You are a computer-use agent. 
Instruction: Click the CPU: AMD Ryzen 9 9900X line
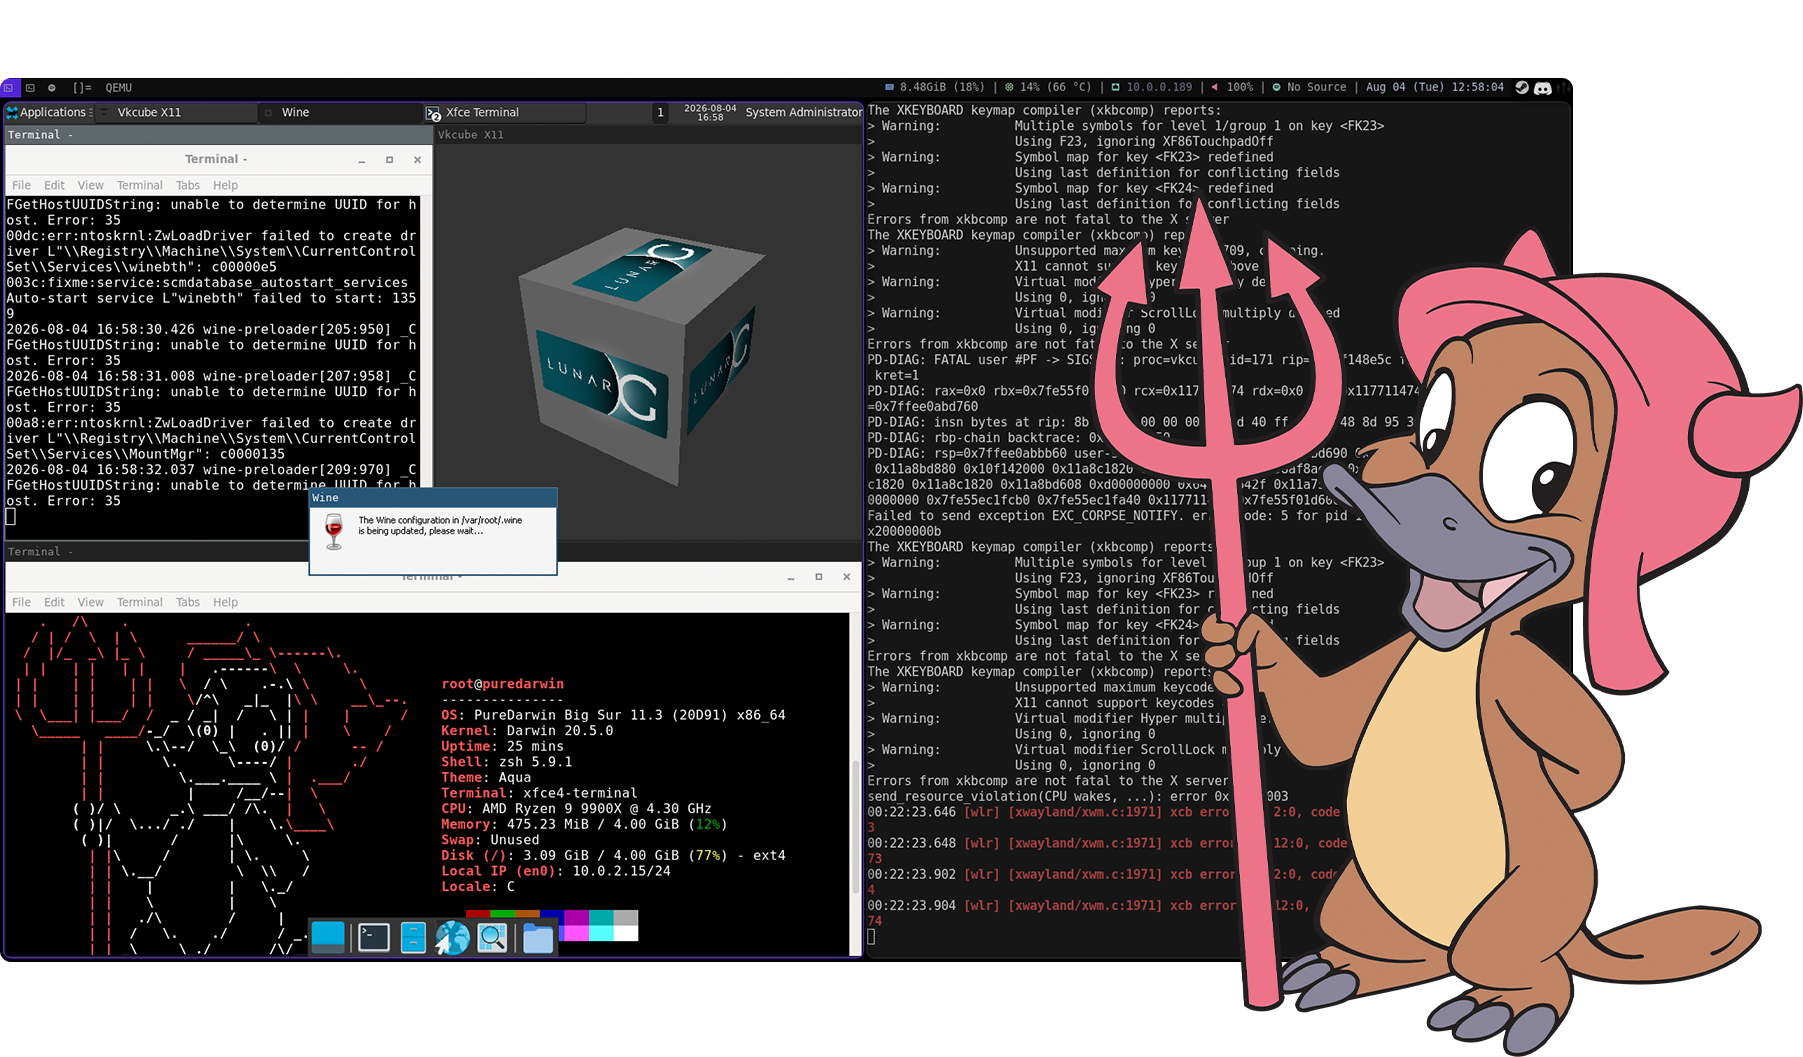[576, 809]
